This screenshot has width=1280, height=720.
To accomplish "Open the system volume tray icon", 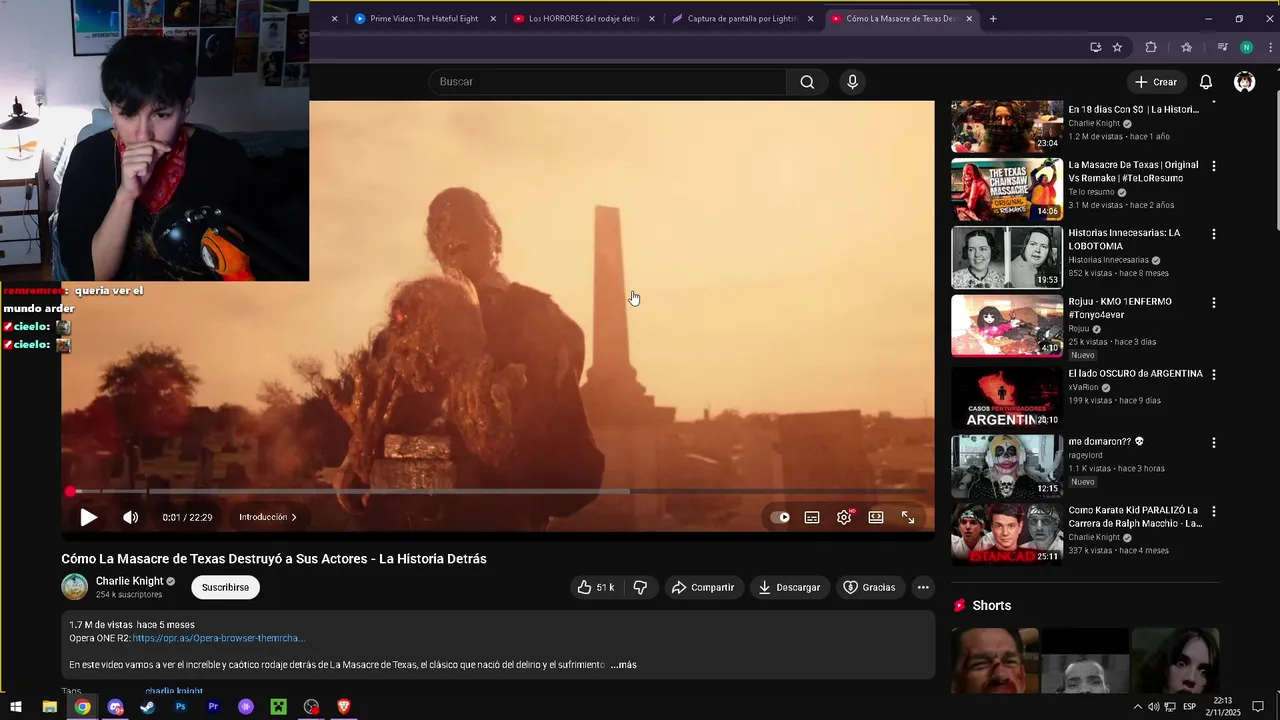I will pyautogui.click(x=1153, y=707).
